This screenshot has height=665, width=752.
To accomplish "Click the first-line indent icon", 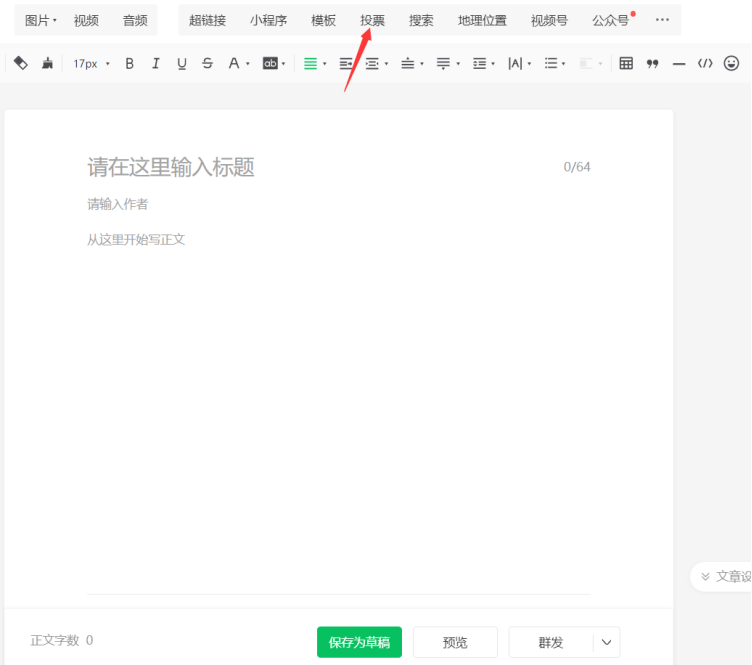I will tap(372, 63).
